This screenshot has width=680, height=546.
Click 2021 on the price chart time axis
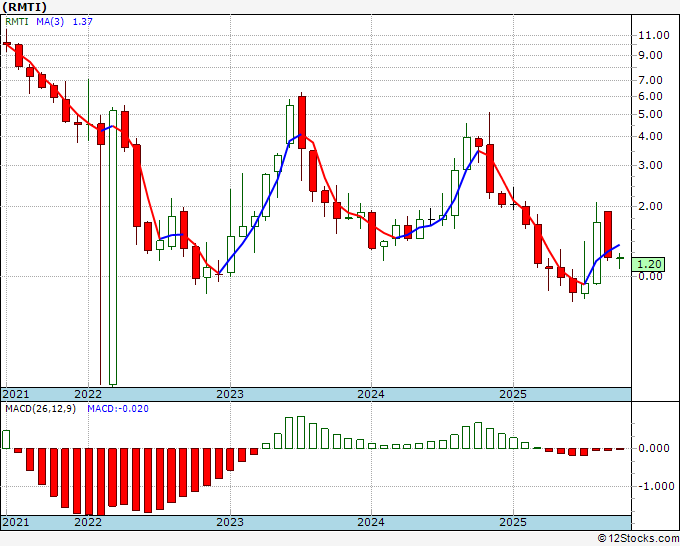tap(16, 394)
